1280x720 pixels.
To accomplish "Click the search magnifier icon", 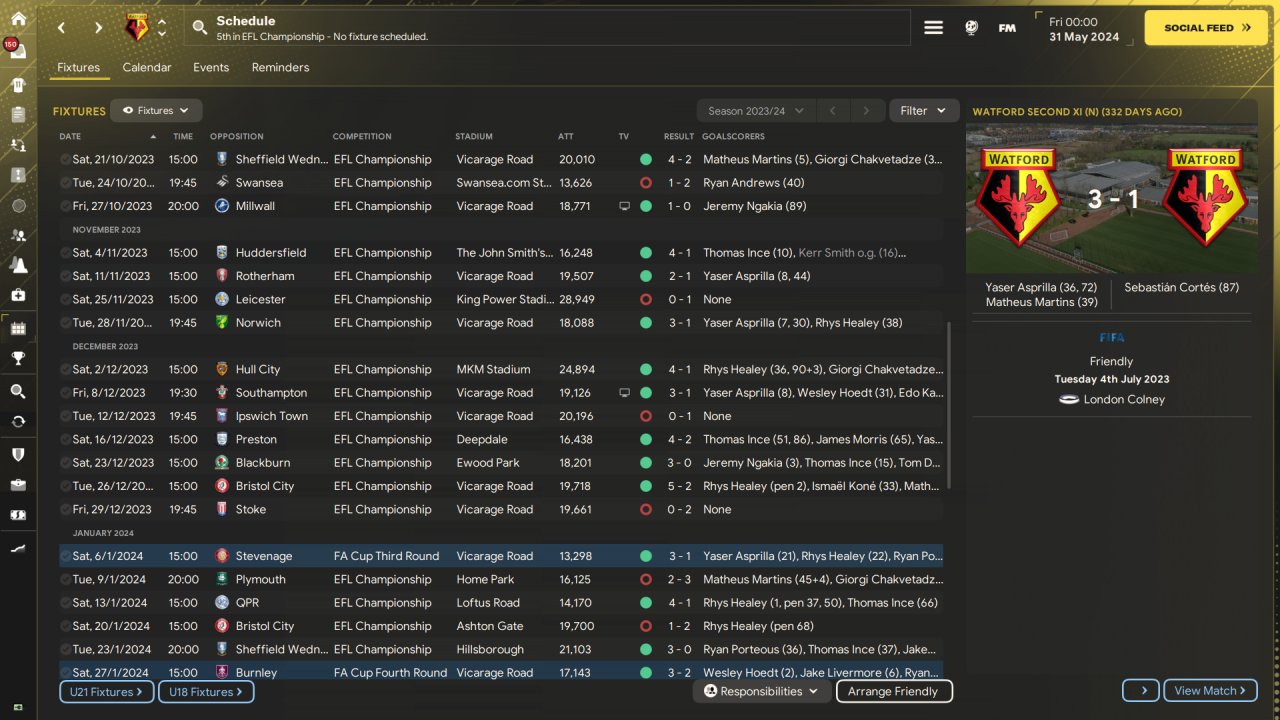I will [200, 28].
